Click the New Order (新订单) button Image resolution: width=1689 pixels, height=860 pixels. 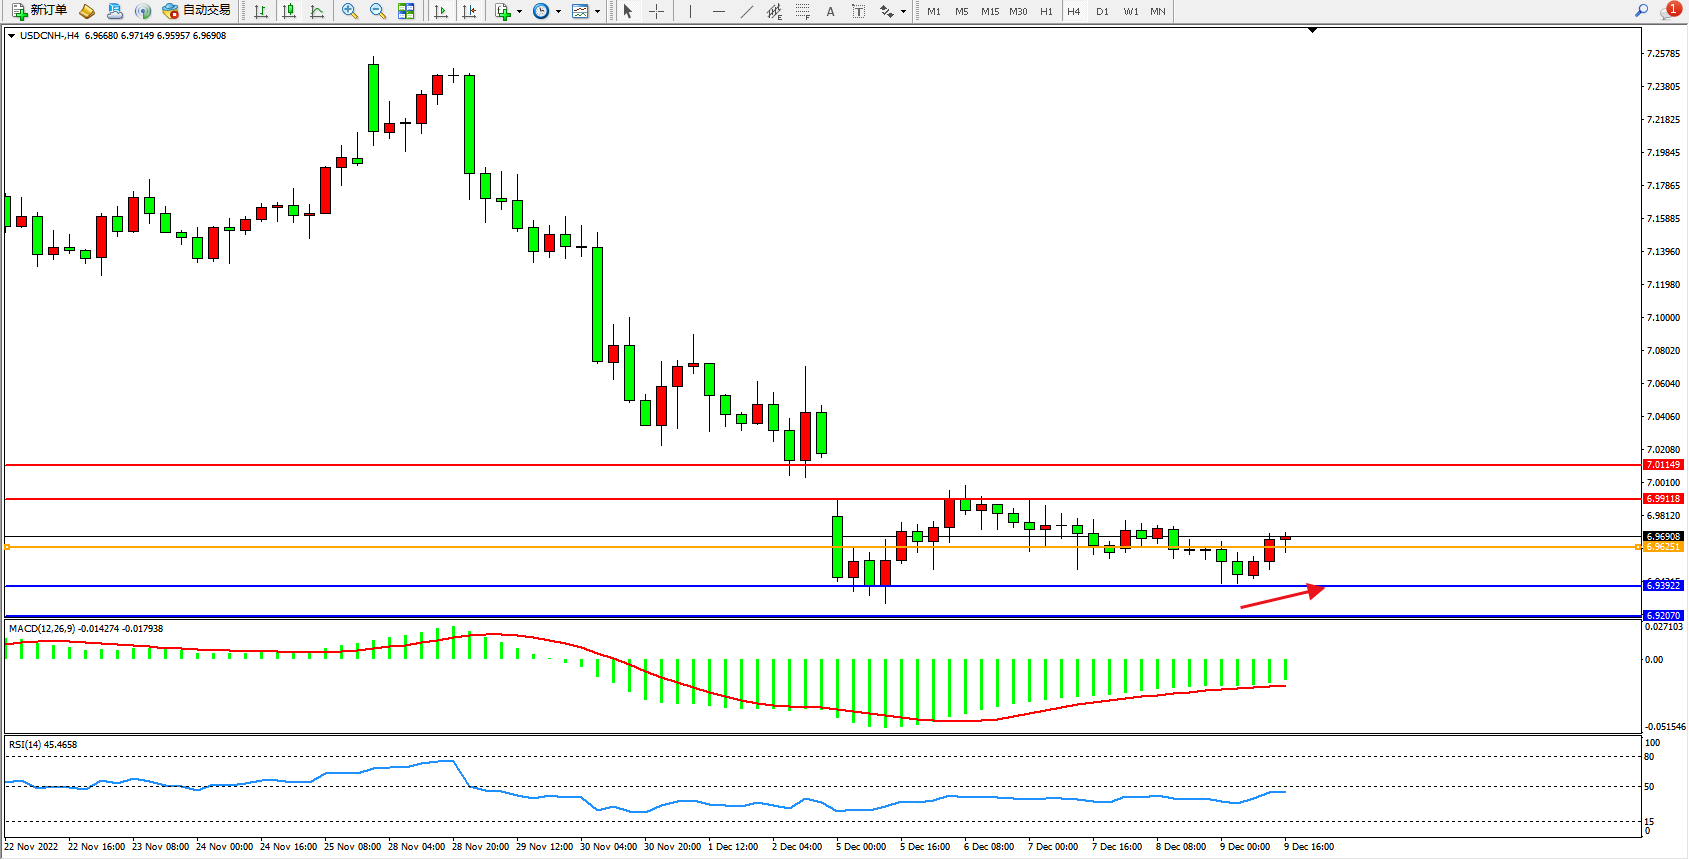39,11
